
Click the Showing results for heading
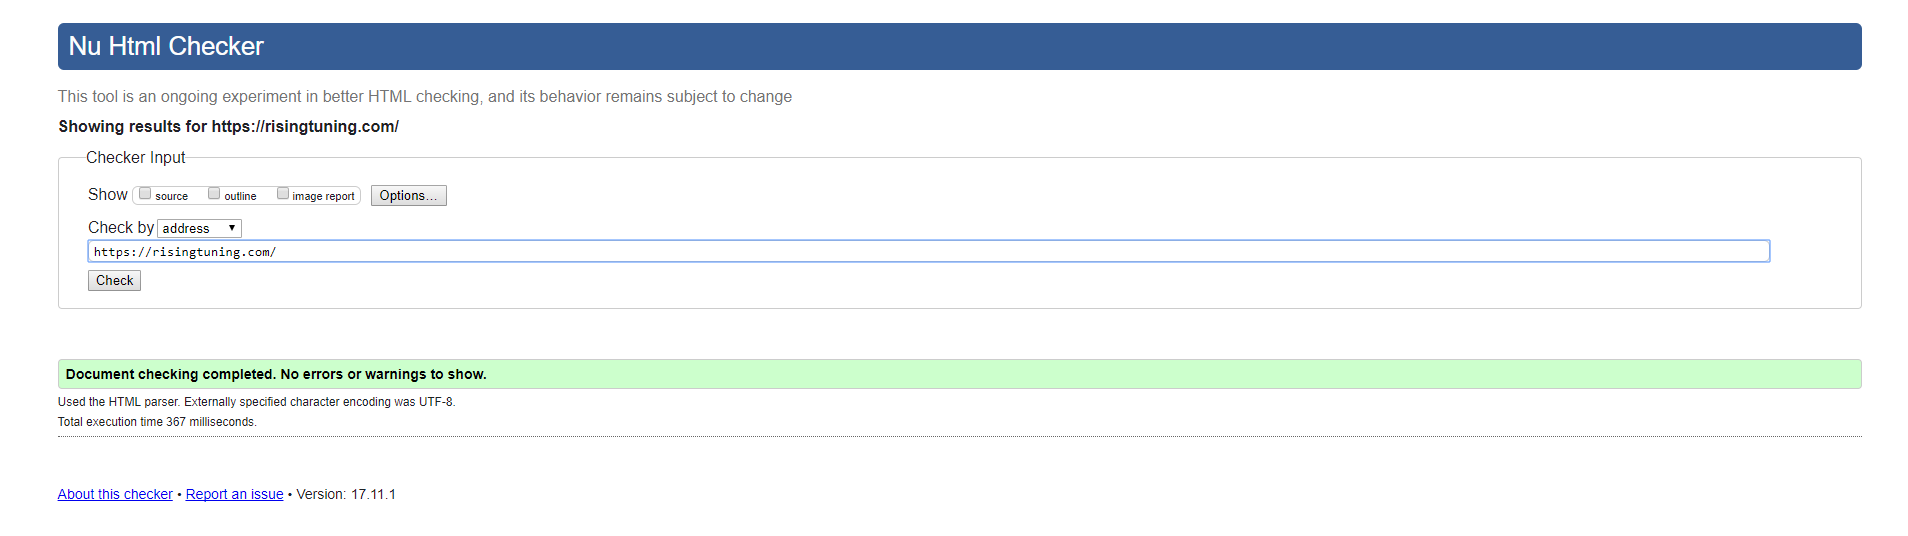228,127
